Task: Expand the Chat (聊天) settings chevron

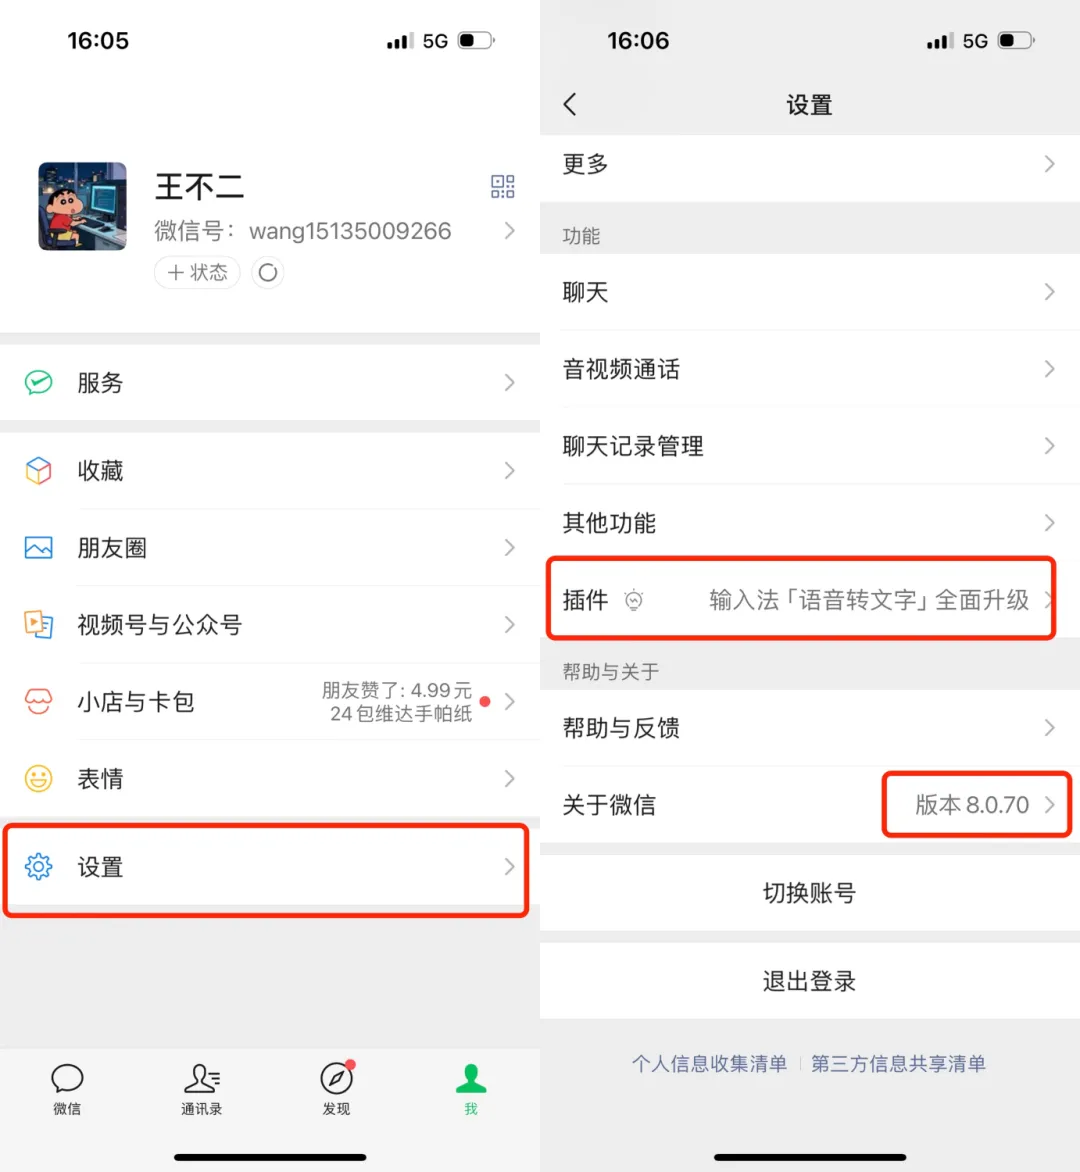Action: point(1049,292)
